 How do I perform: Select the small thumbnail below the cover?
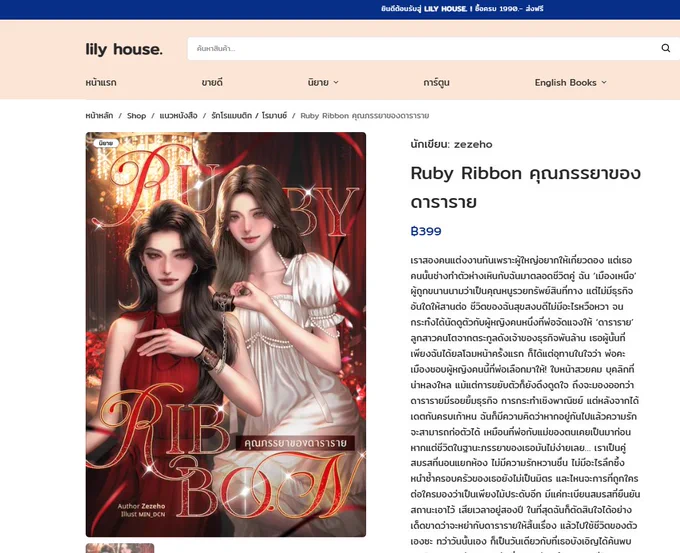pyautogui.click(x=120, y=548)
